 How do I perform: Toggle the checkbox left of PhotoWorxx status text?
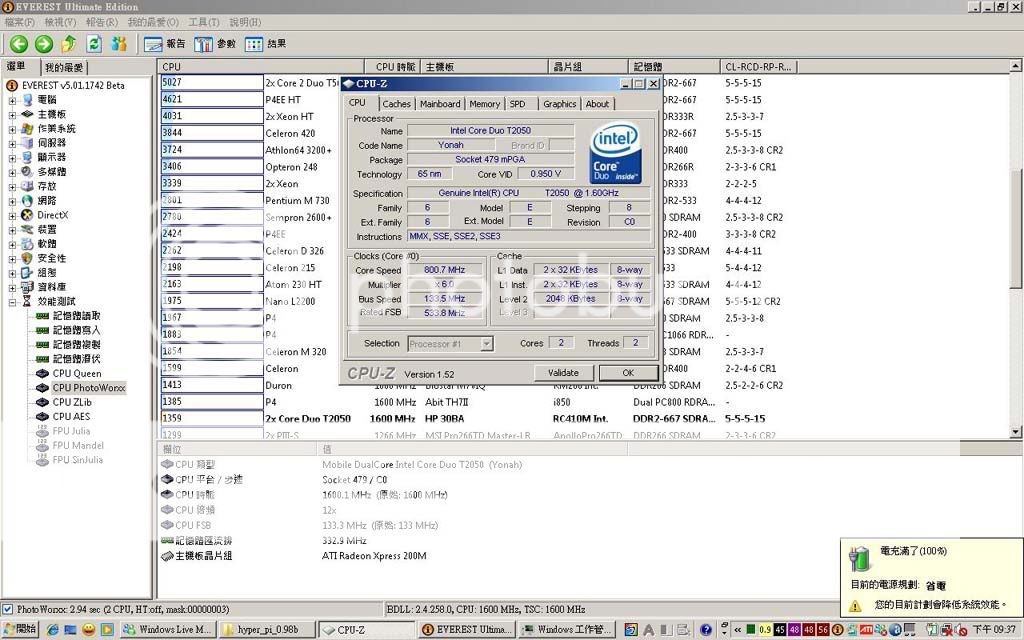click(7, 609)
